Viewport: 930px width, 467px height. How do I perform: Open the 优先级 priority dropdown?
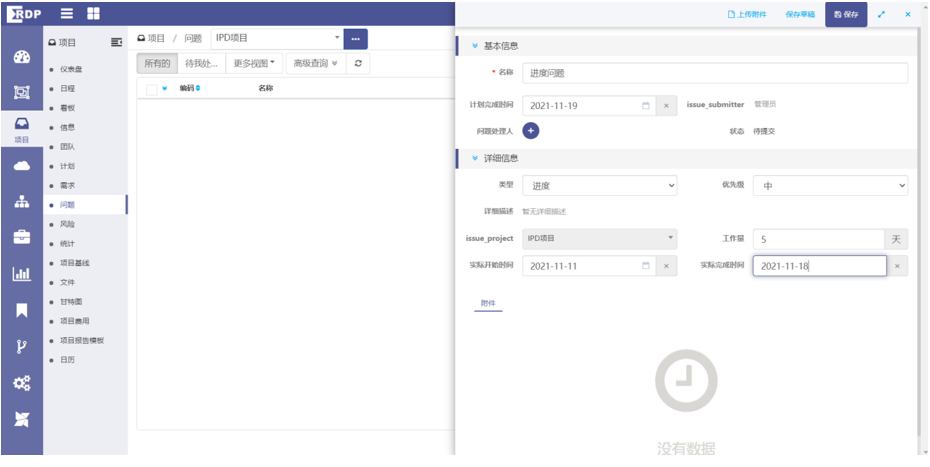pos(830,185)
